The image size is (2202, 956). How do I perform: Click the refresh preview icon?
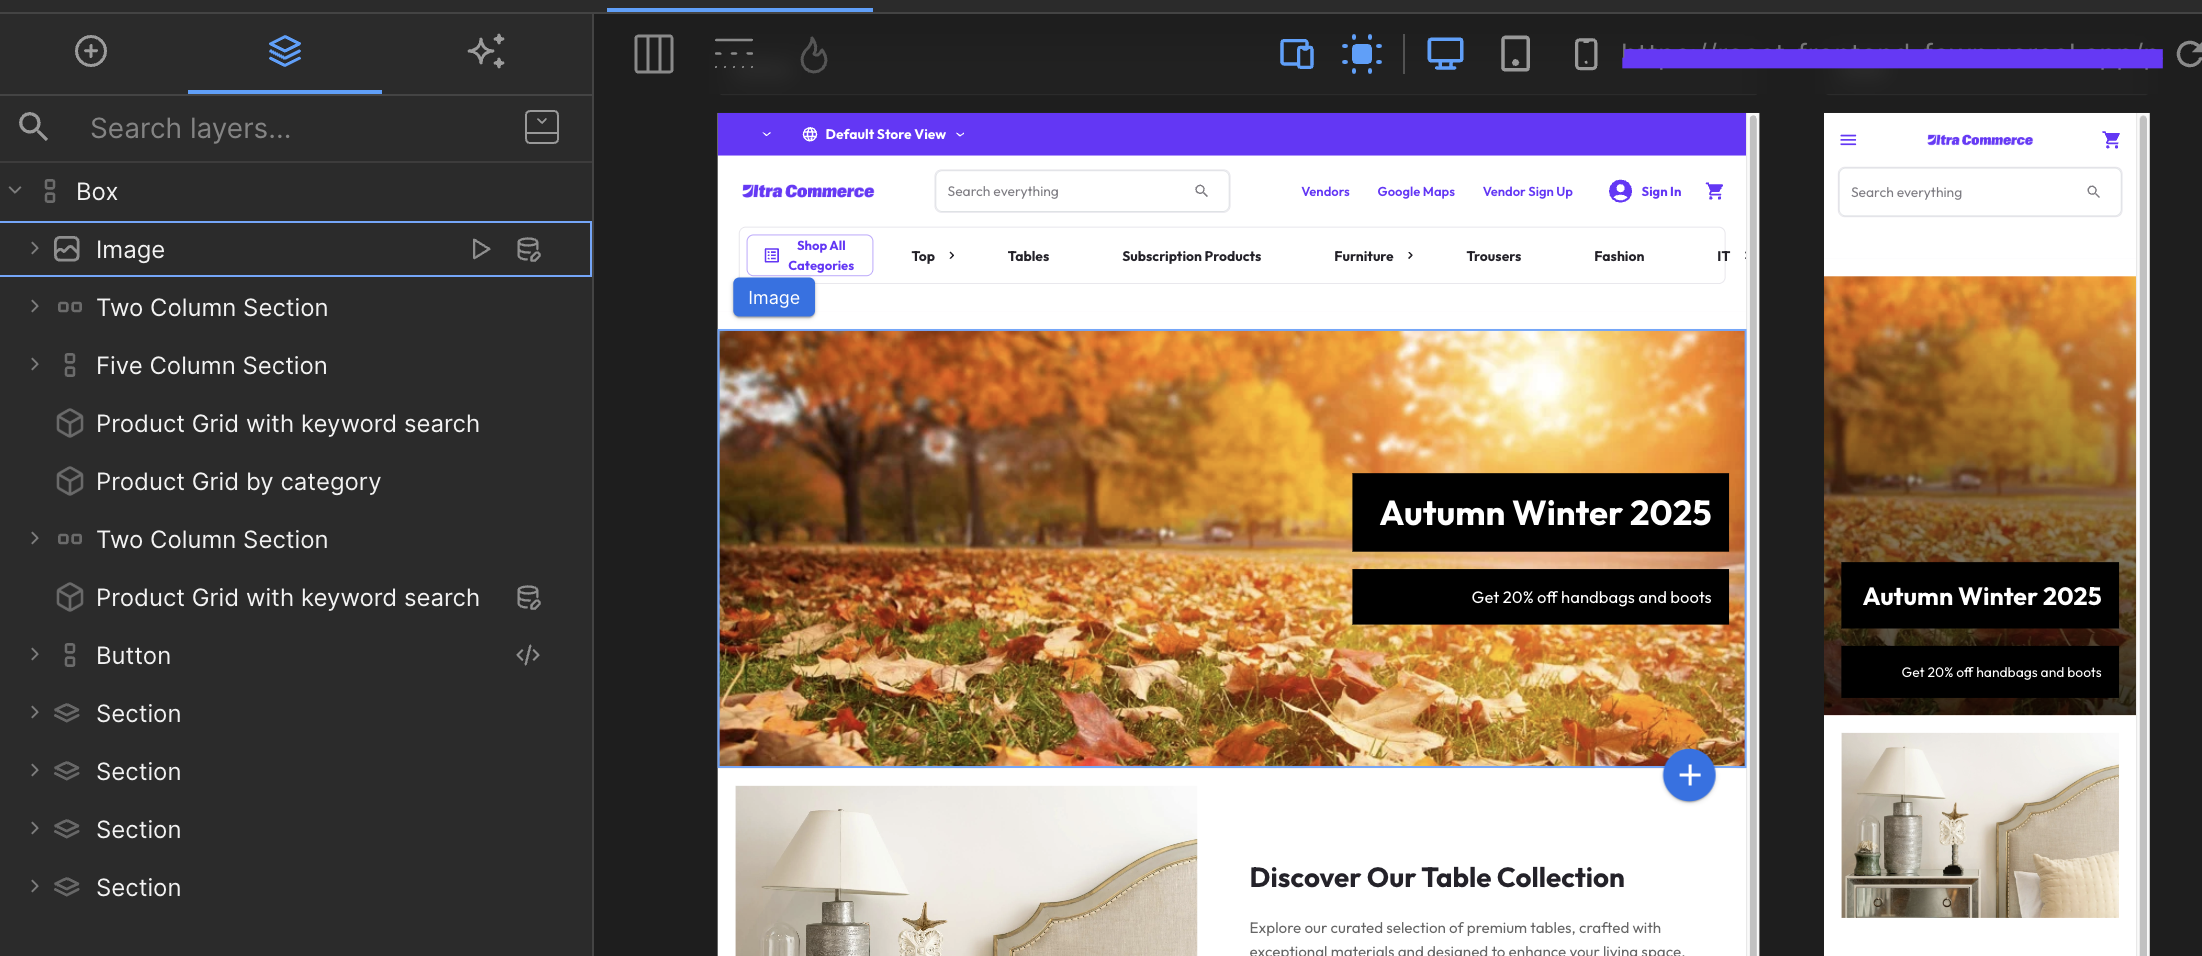point(2188,54)
